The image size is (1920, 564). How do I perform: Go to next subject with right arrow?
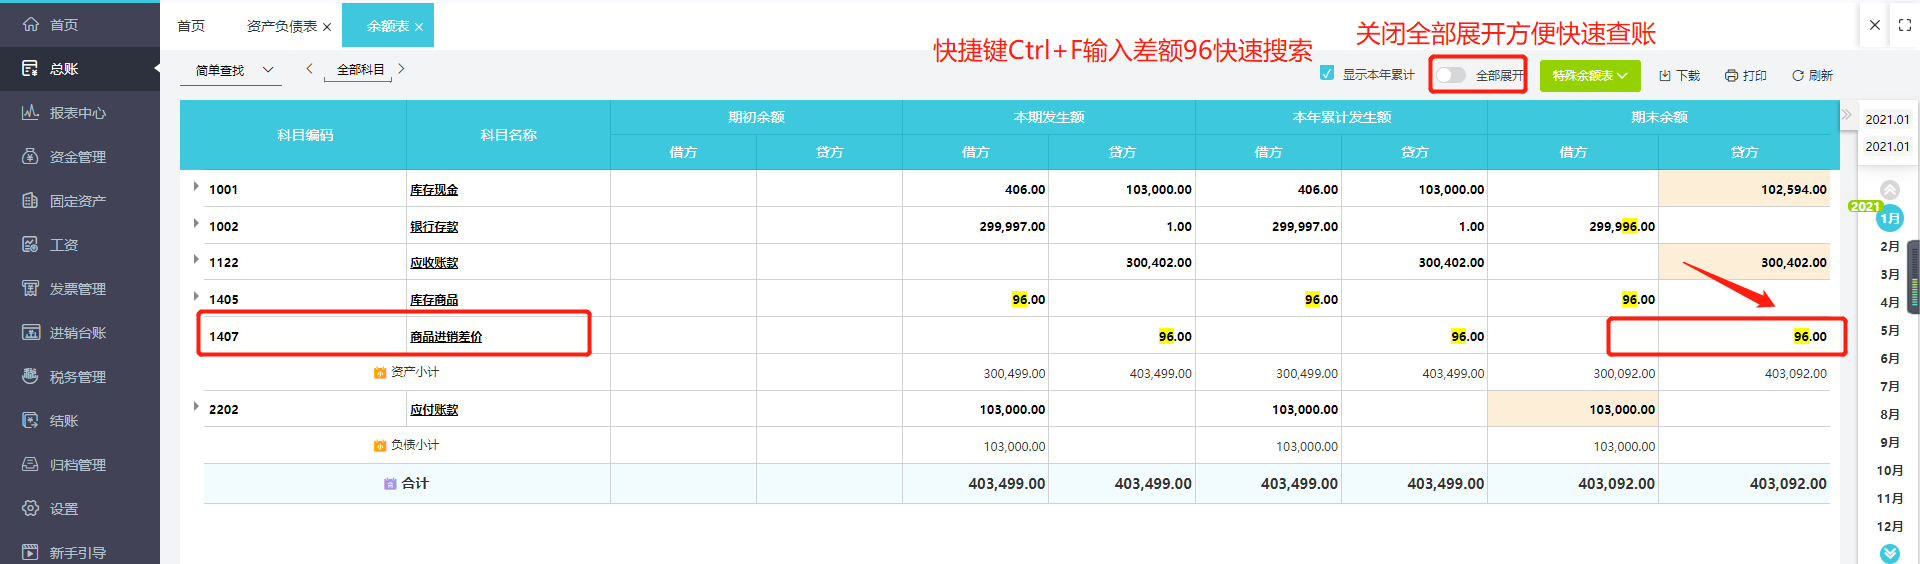tap(401, 69)
